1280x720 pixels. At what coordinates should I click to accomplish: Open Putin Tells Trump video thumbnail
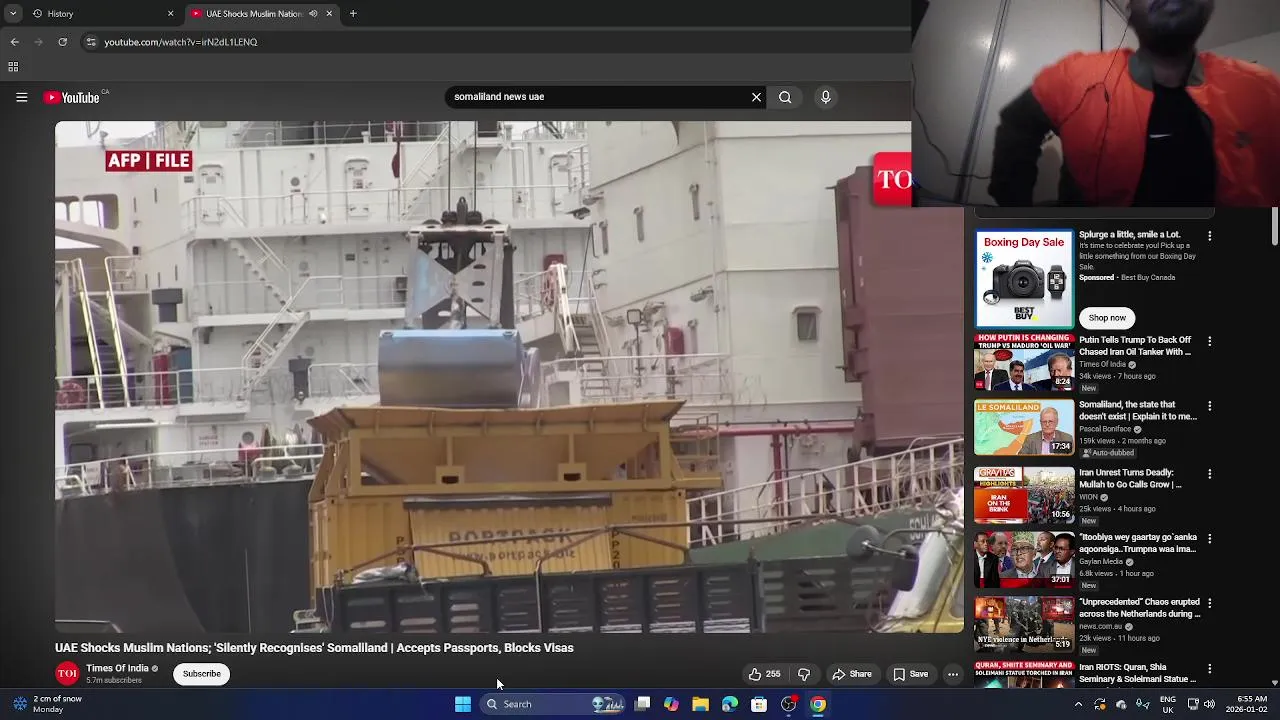(1024, 362)
